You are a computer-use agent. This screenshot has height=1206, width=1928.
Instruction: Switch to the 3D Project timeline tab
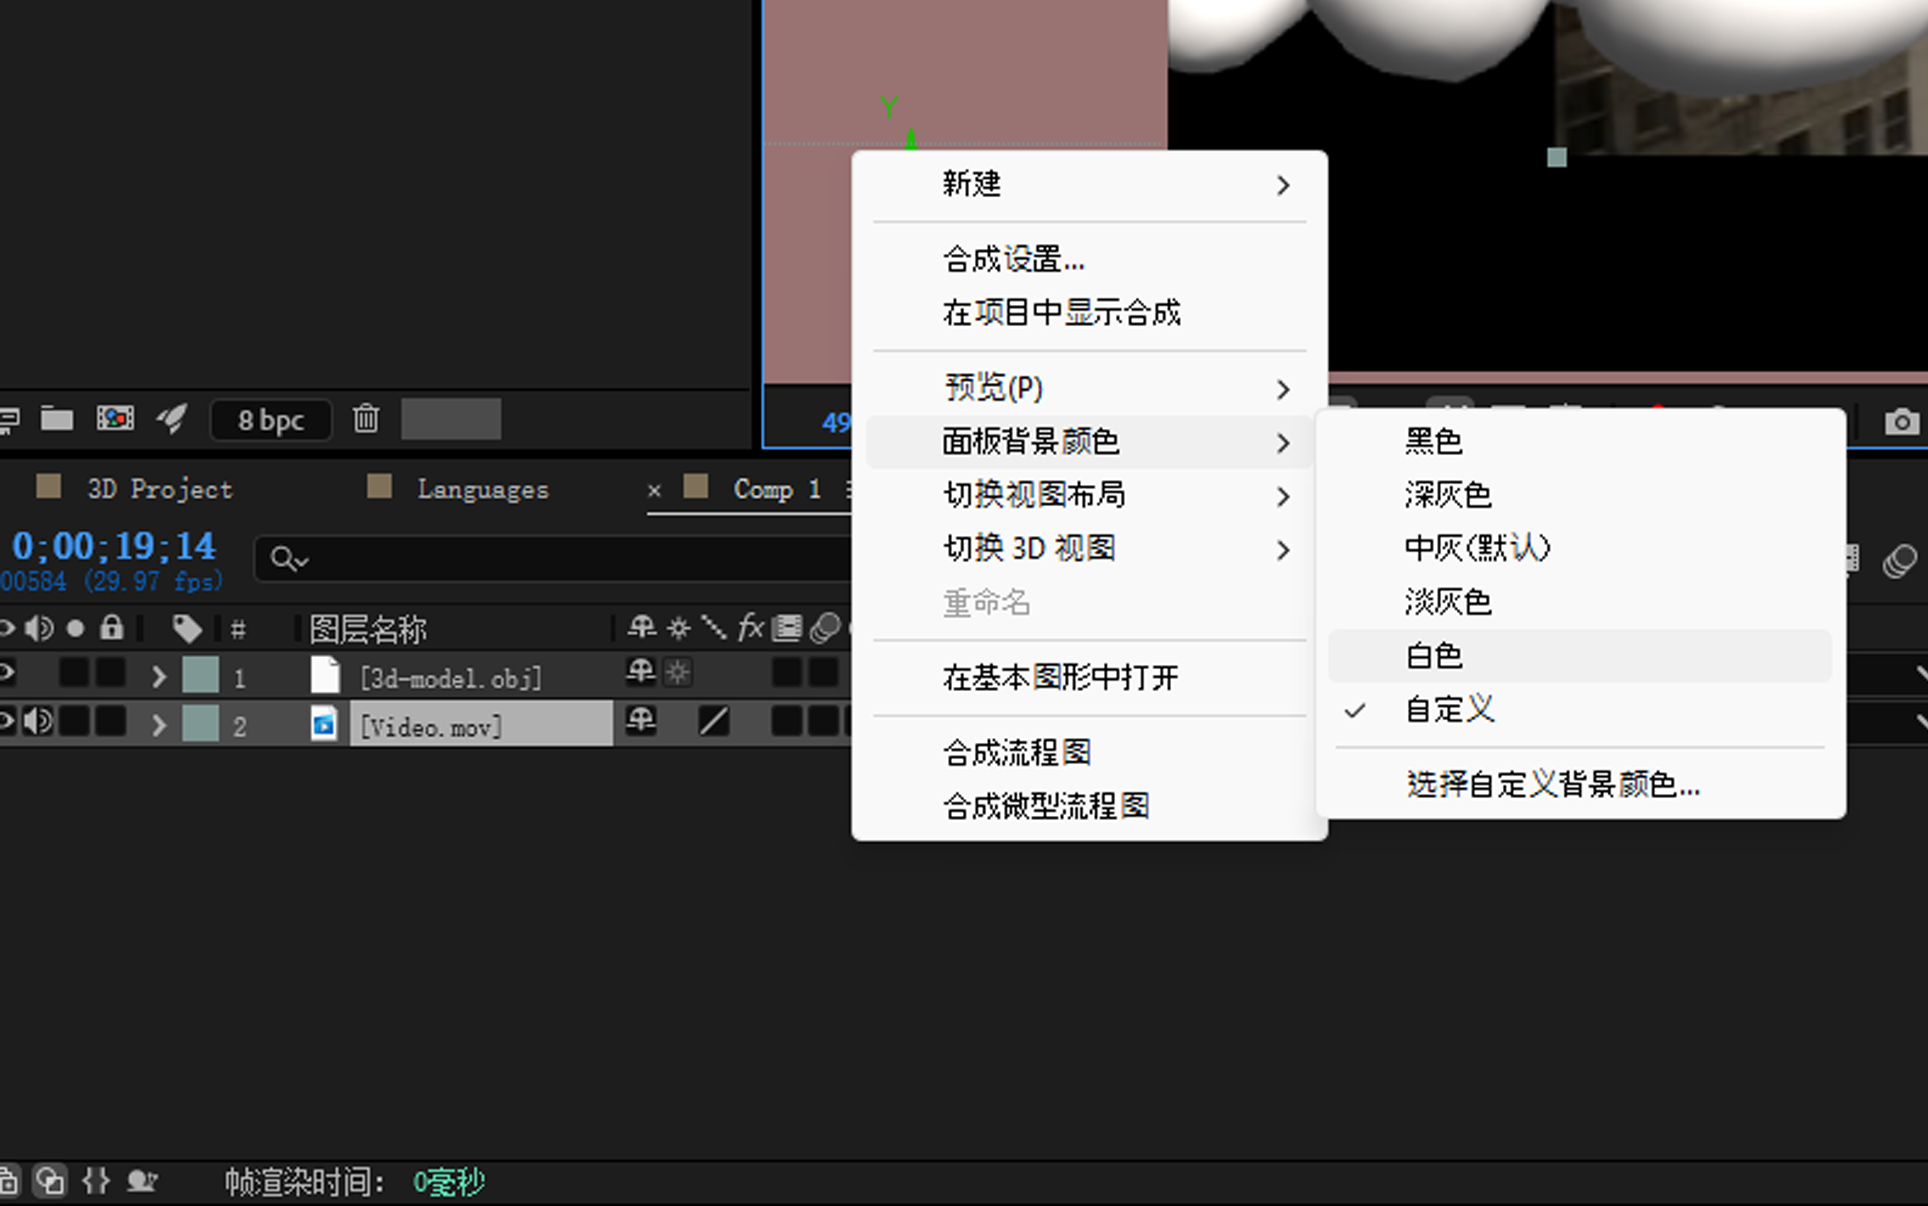[160, 489]
